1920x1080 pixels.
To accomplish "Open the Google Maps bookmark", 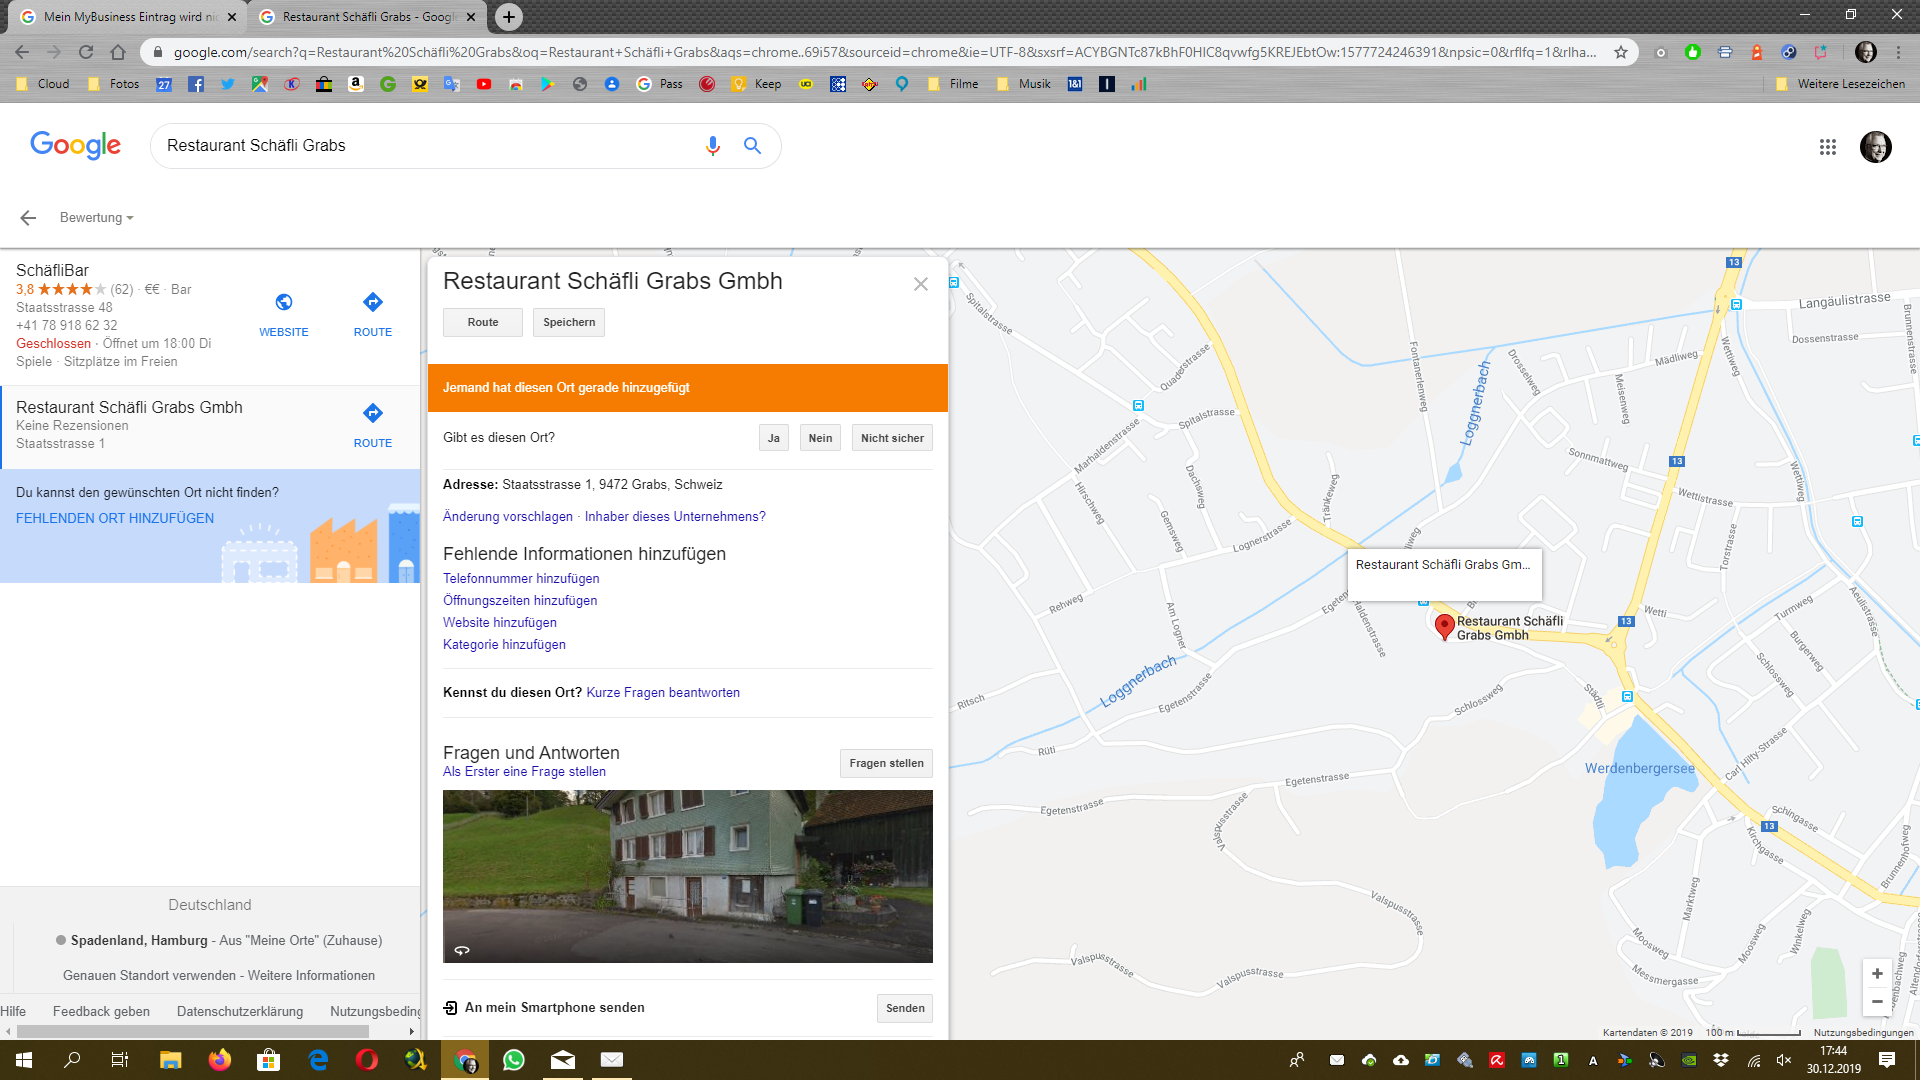I will click(260, 84).
